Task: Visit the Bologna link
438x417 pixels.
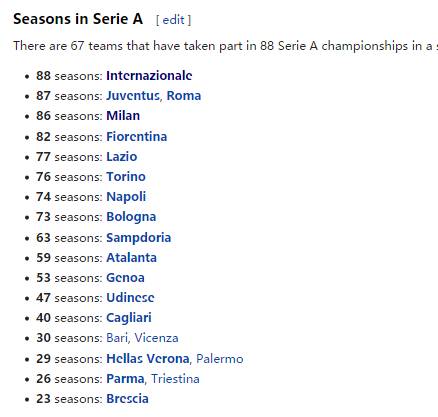Action: click(x=131, y=217)
